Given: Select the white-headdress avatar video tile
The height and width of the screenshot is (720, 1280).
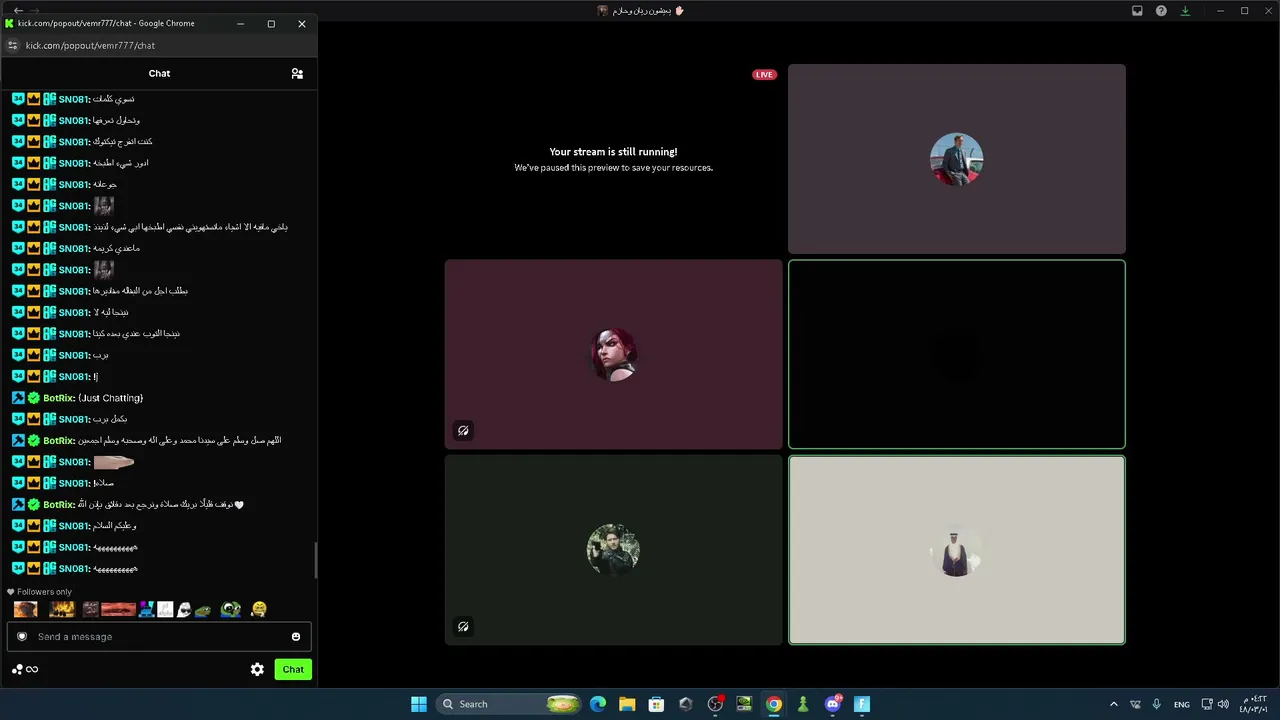Looking at the screenshot, I should click(x=957, y=550).
